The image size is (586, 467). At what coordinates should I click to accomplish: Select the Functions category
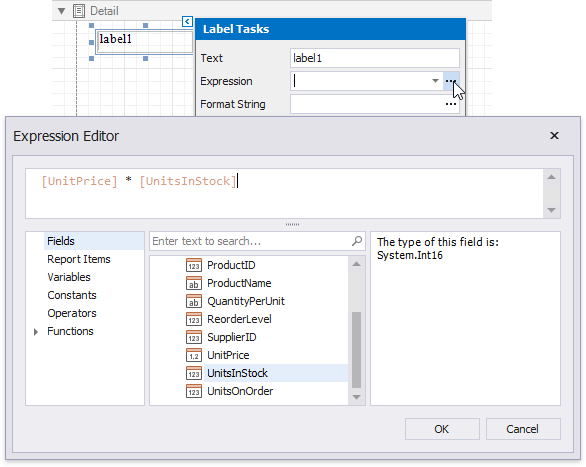coord(70,331)
